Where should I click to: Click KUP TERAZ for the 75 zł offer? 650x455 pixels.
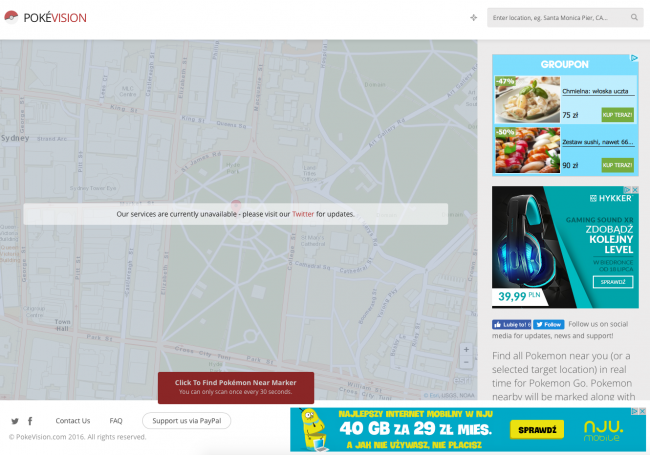point(617,115)
